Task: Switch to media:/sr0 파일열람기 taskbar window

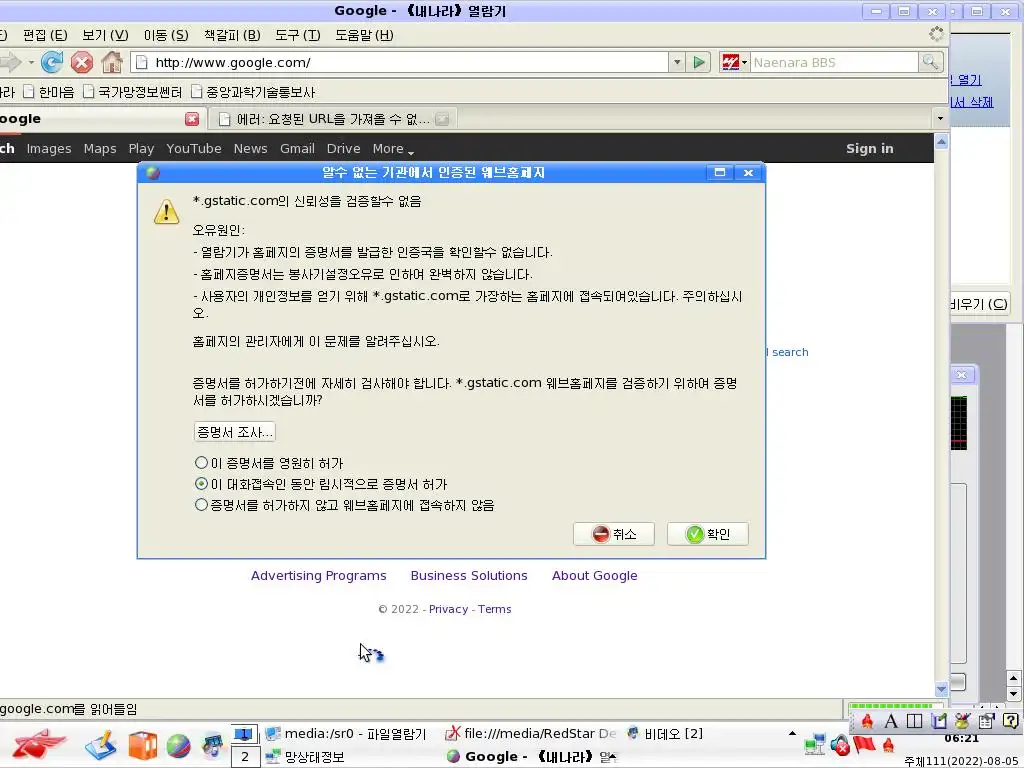Action: tap(346, 734)
